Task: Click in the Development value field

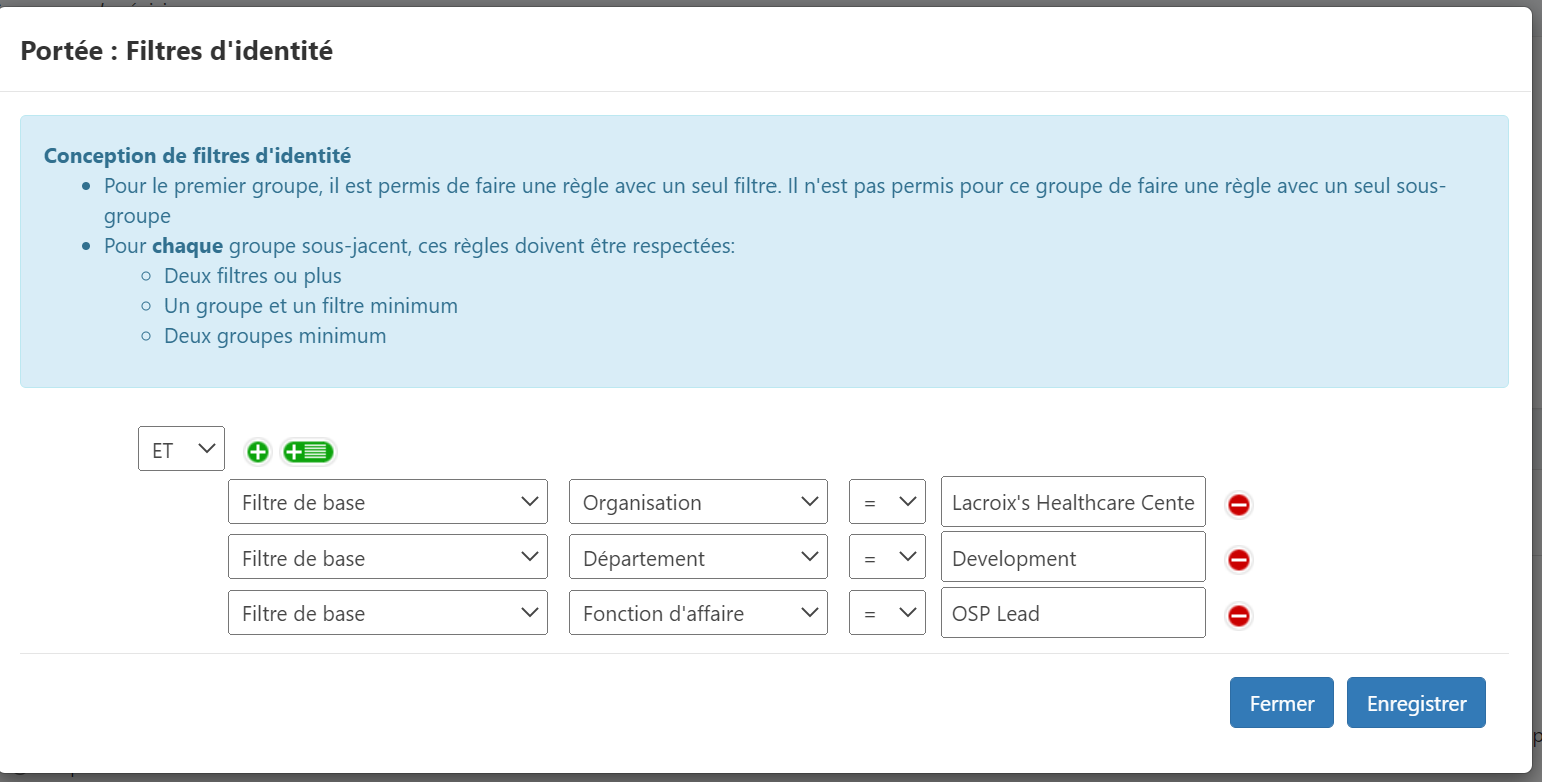Action: 1072,557
